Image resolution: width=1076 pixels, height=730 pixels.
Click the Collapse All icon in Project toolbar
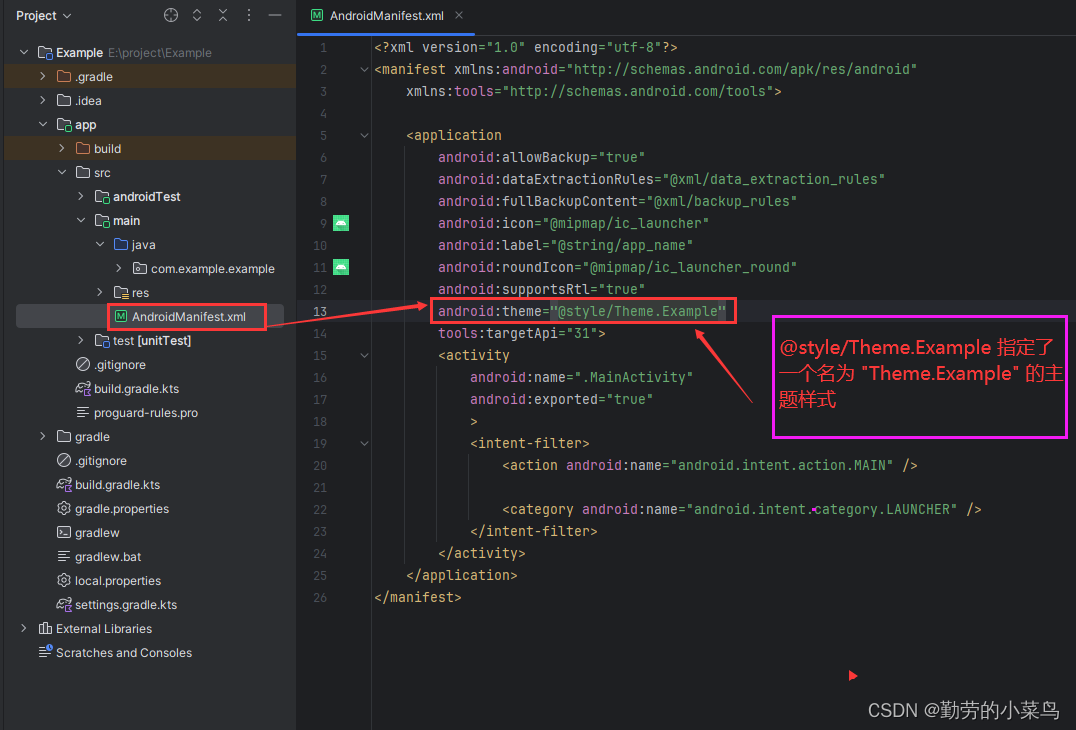[x=222, y=15]
